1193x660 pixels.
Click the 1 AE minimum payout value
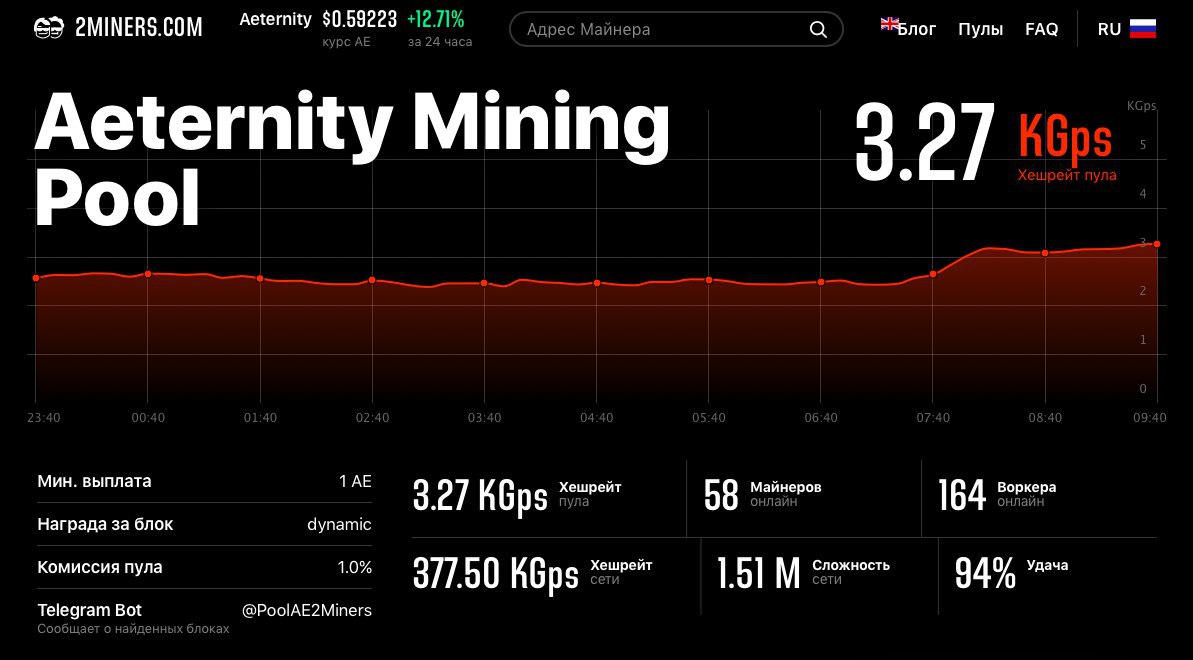click(355, 481)
